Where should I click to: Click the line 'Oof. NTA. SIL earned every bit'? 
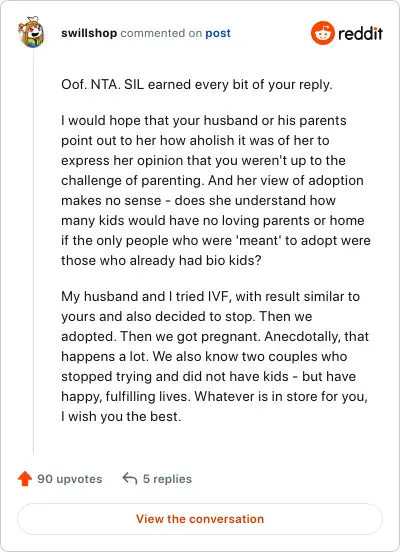click(x=197, y=84)
